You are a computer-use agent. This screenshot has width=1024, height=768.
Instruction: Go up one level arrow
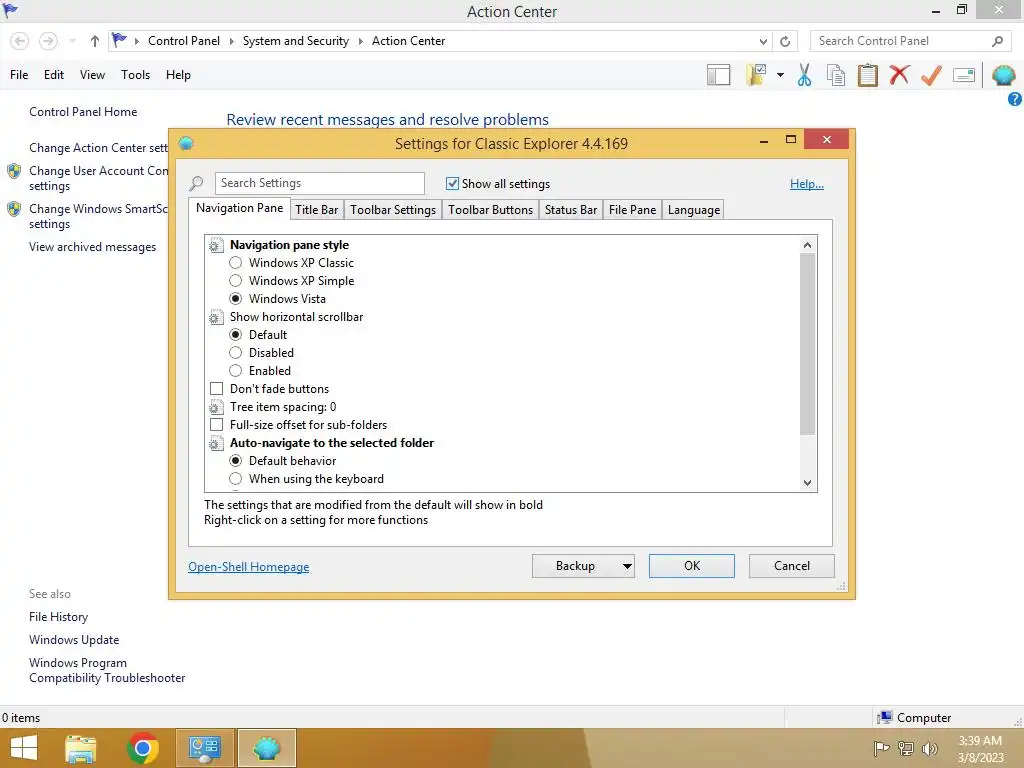click(95, 41)
